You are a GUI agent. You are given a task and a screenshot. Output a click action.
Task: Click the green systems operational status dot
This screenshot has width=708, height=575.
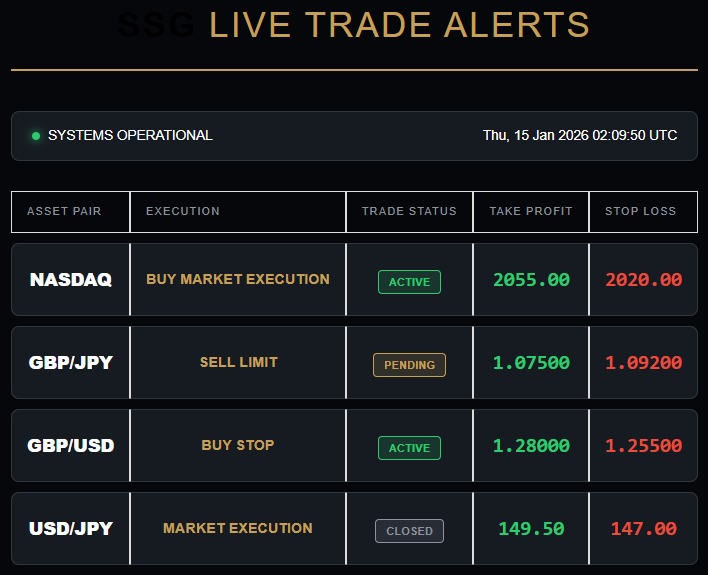coord(36,136)
